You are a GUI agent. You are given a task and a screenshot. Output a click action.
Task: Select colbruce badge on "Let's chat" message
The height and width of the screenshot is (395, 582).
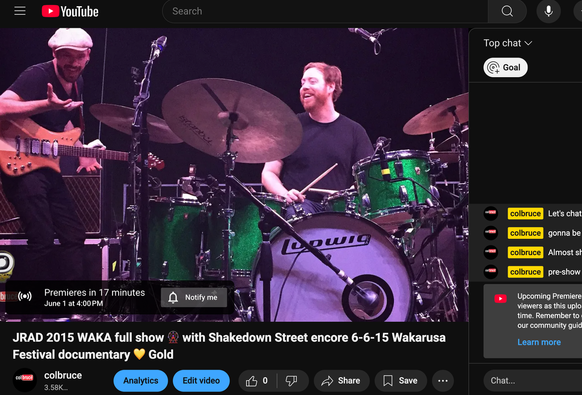tap(525, 213)
